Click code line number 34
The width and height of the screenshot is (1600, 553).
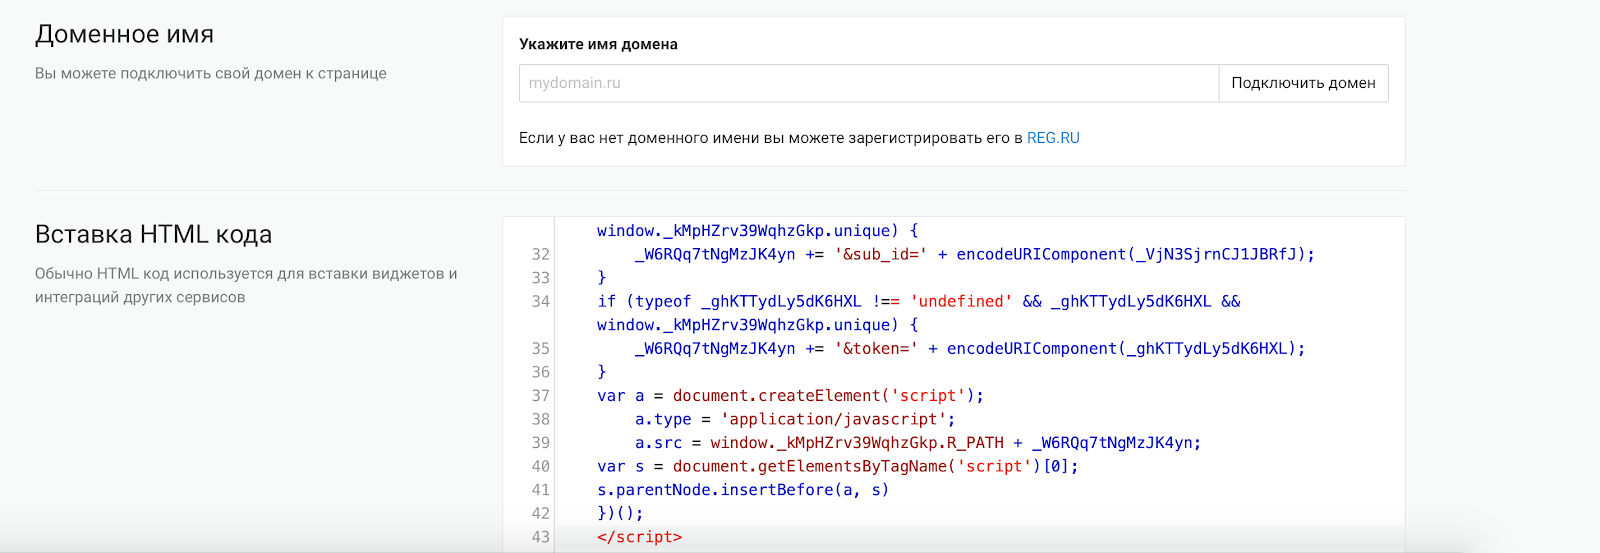pyautogui.click(x=541, y=301)
